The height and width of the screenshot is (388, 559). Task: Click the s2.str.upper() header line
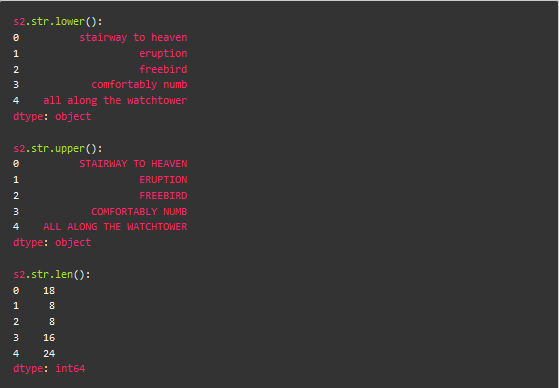click(x=58, y=148)
